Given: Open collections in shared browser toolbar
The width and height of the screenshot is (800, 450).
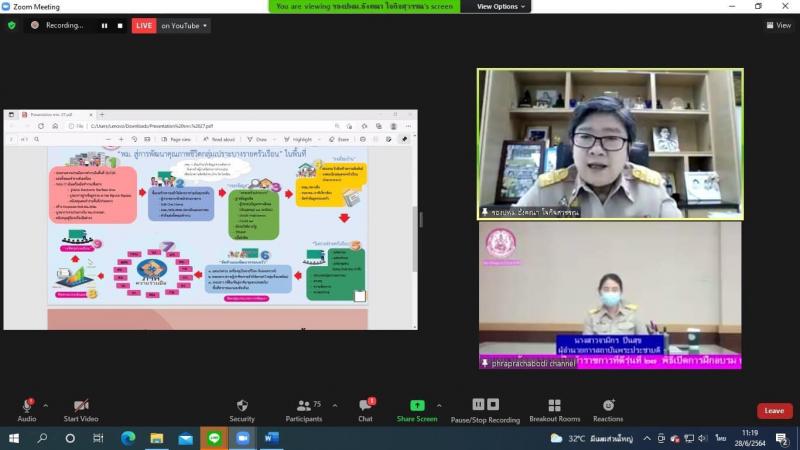Looking at the screenshot, I should coord(379,126).
